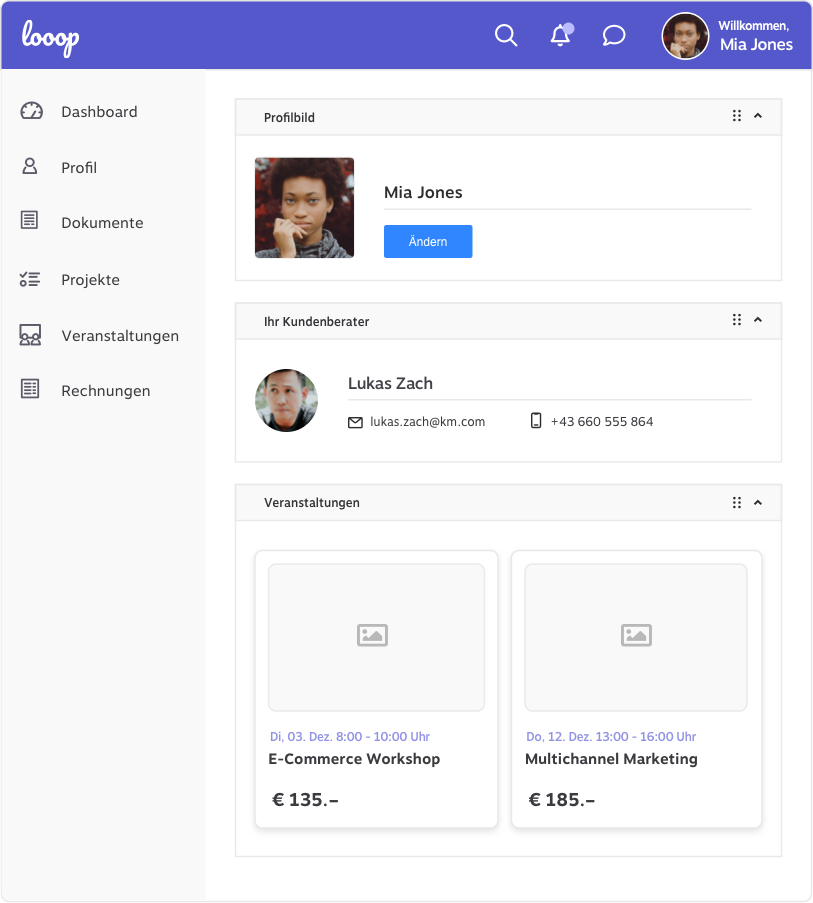Viewport: 813px width, 903px height.
Task: Open messages via the chat bubble icon
Action: click(614, 36)
